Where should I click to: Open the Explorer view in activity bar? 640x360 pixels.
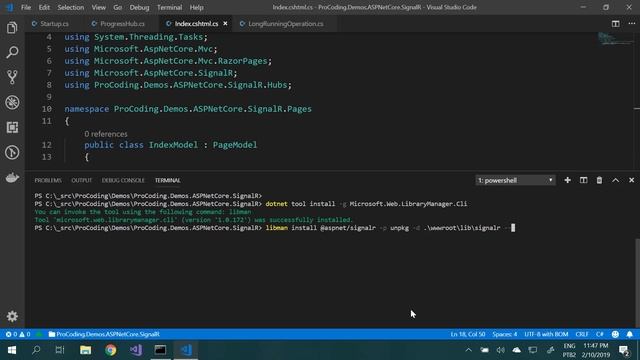point(12,28)
